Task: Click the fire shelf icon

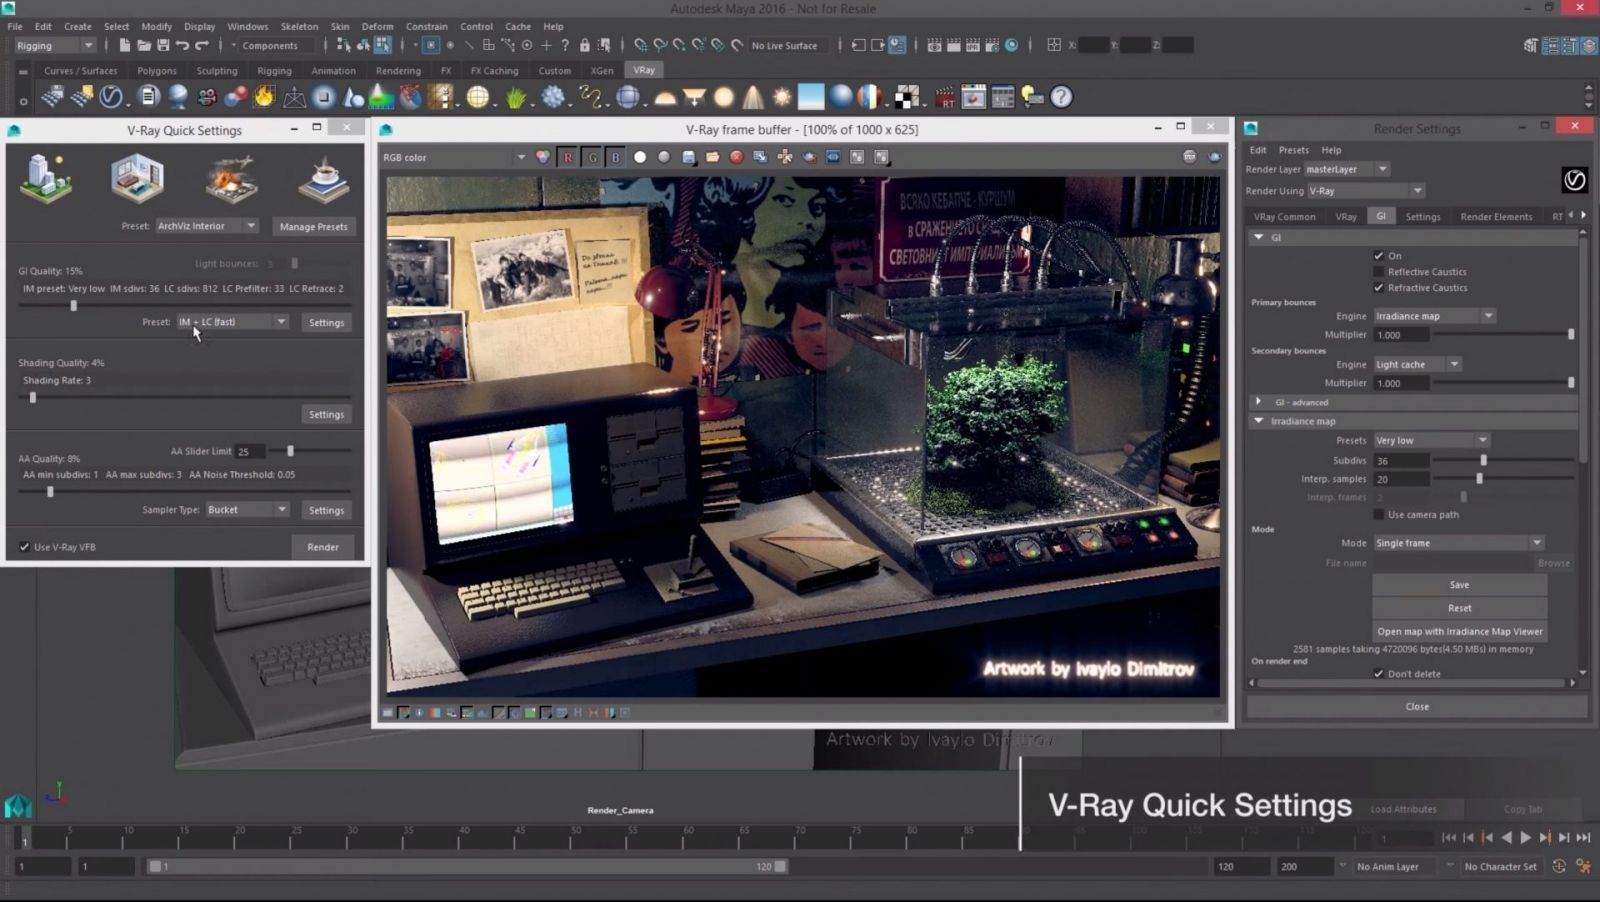Action: [x=264, y=97]
